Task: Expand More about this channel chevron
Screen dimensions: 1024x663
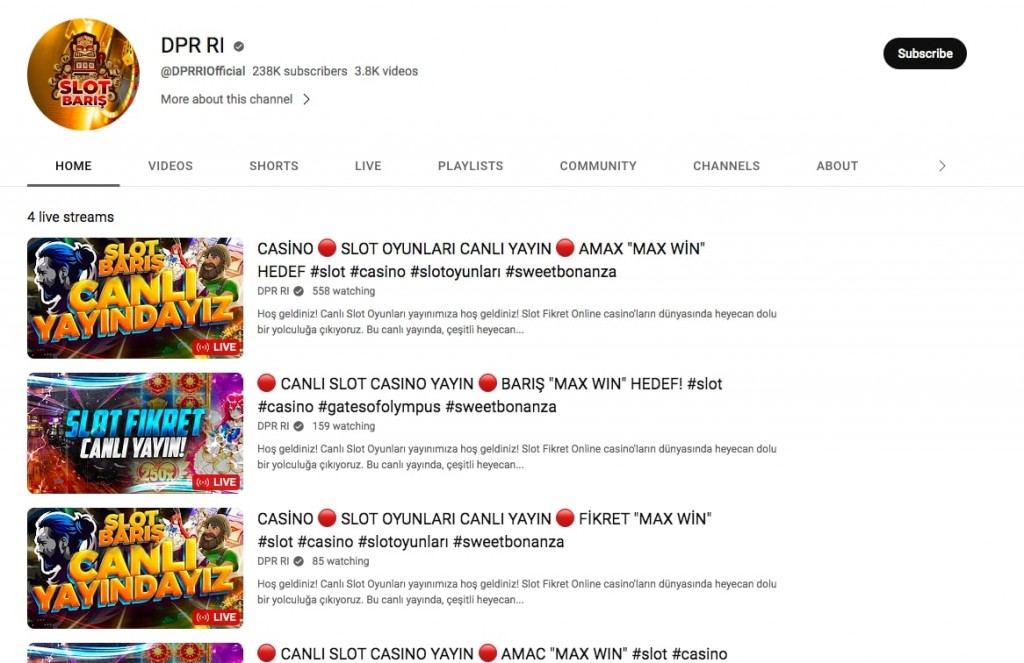Action: click(x=306, y=99)
